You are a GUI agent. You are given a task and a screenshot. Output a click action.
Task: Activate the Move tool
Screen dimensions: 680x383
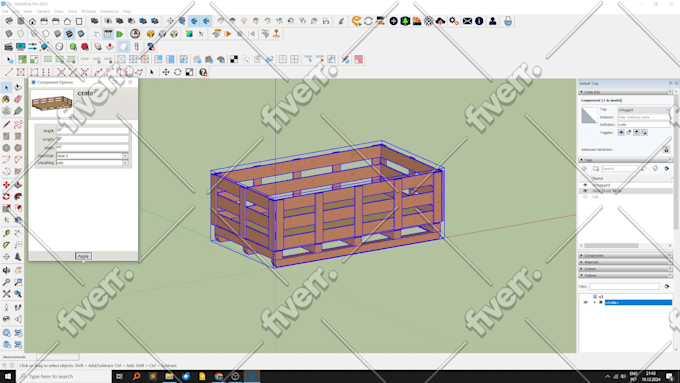6,185
